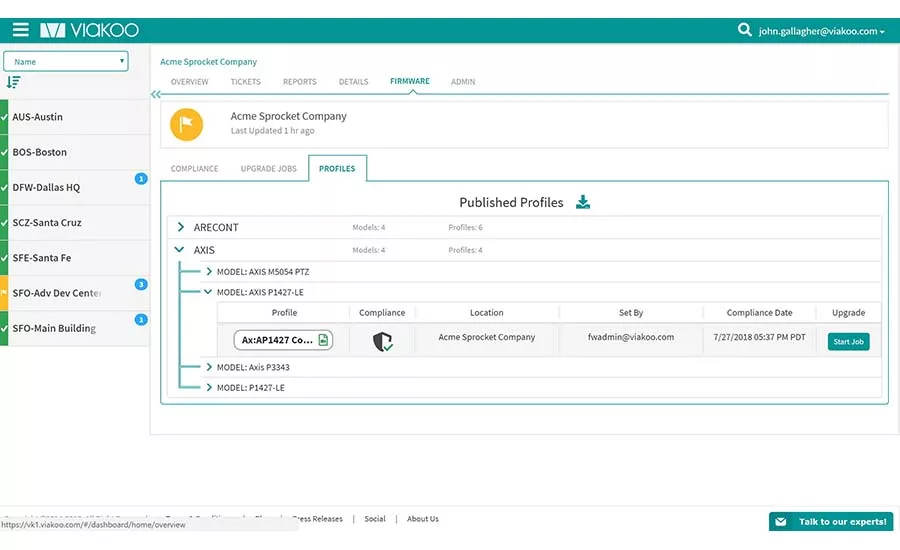Collapse the site sidebar with double chevron

click(x=156, y=94)
